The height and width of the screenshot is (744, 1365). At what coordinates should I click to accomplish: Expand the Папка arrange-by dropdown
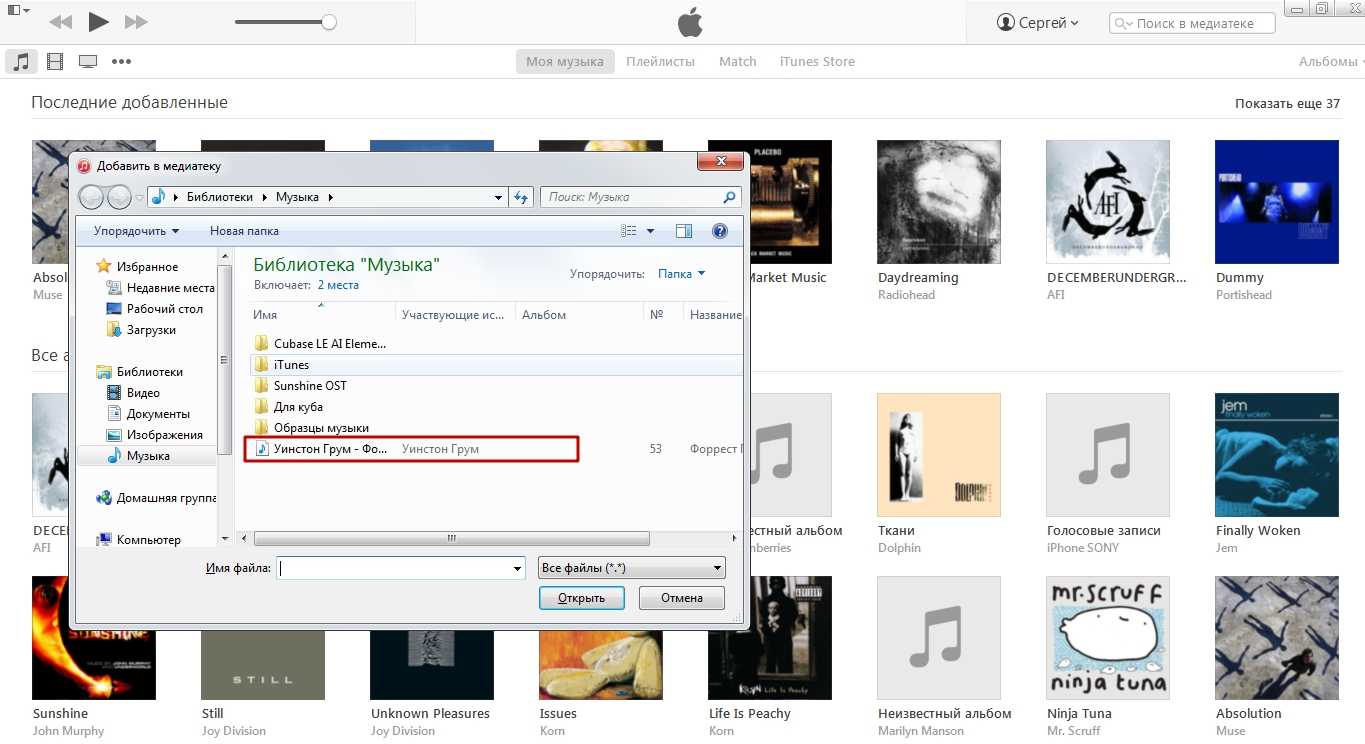(x=681, y=274)
